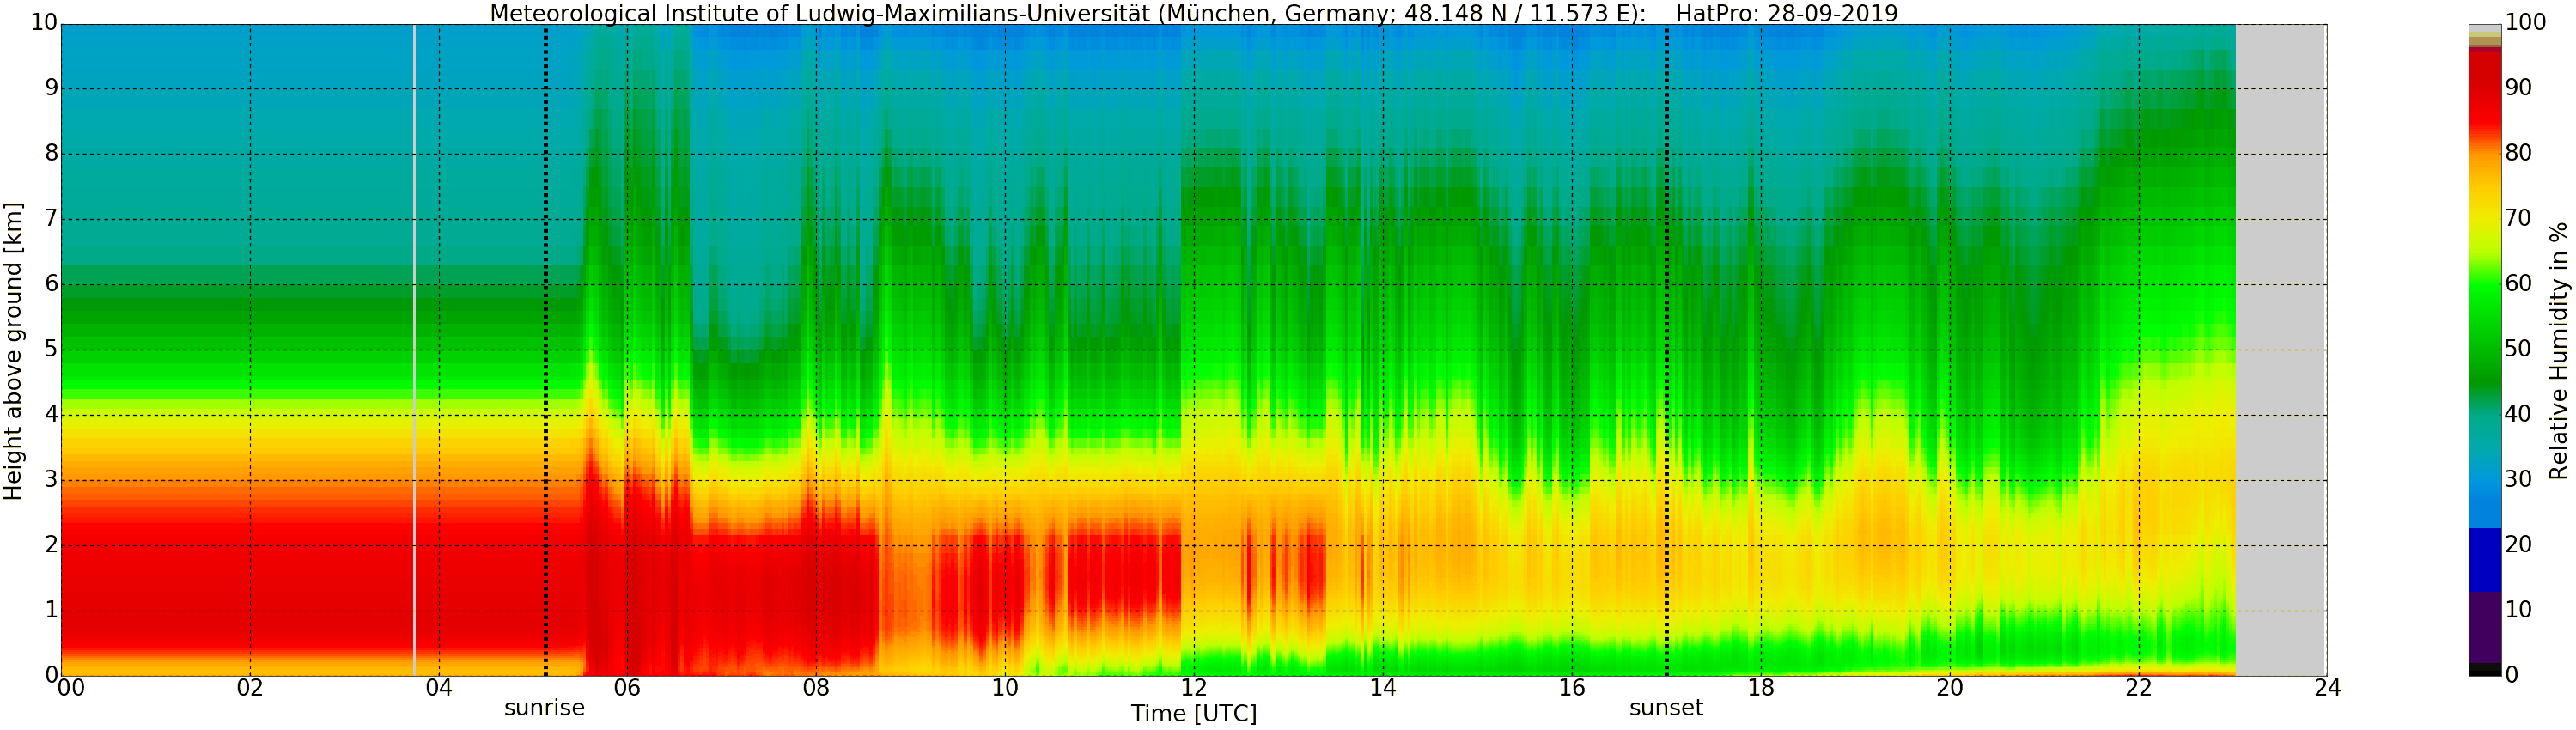
Task: Click height axis tick label '9'
Action: click(51, 89)
